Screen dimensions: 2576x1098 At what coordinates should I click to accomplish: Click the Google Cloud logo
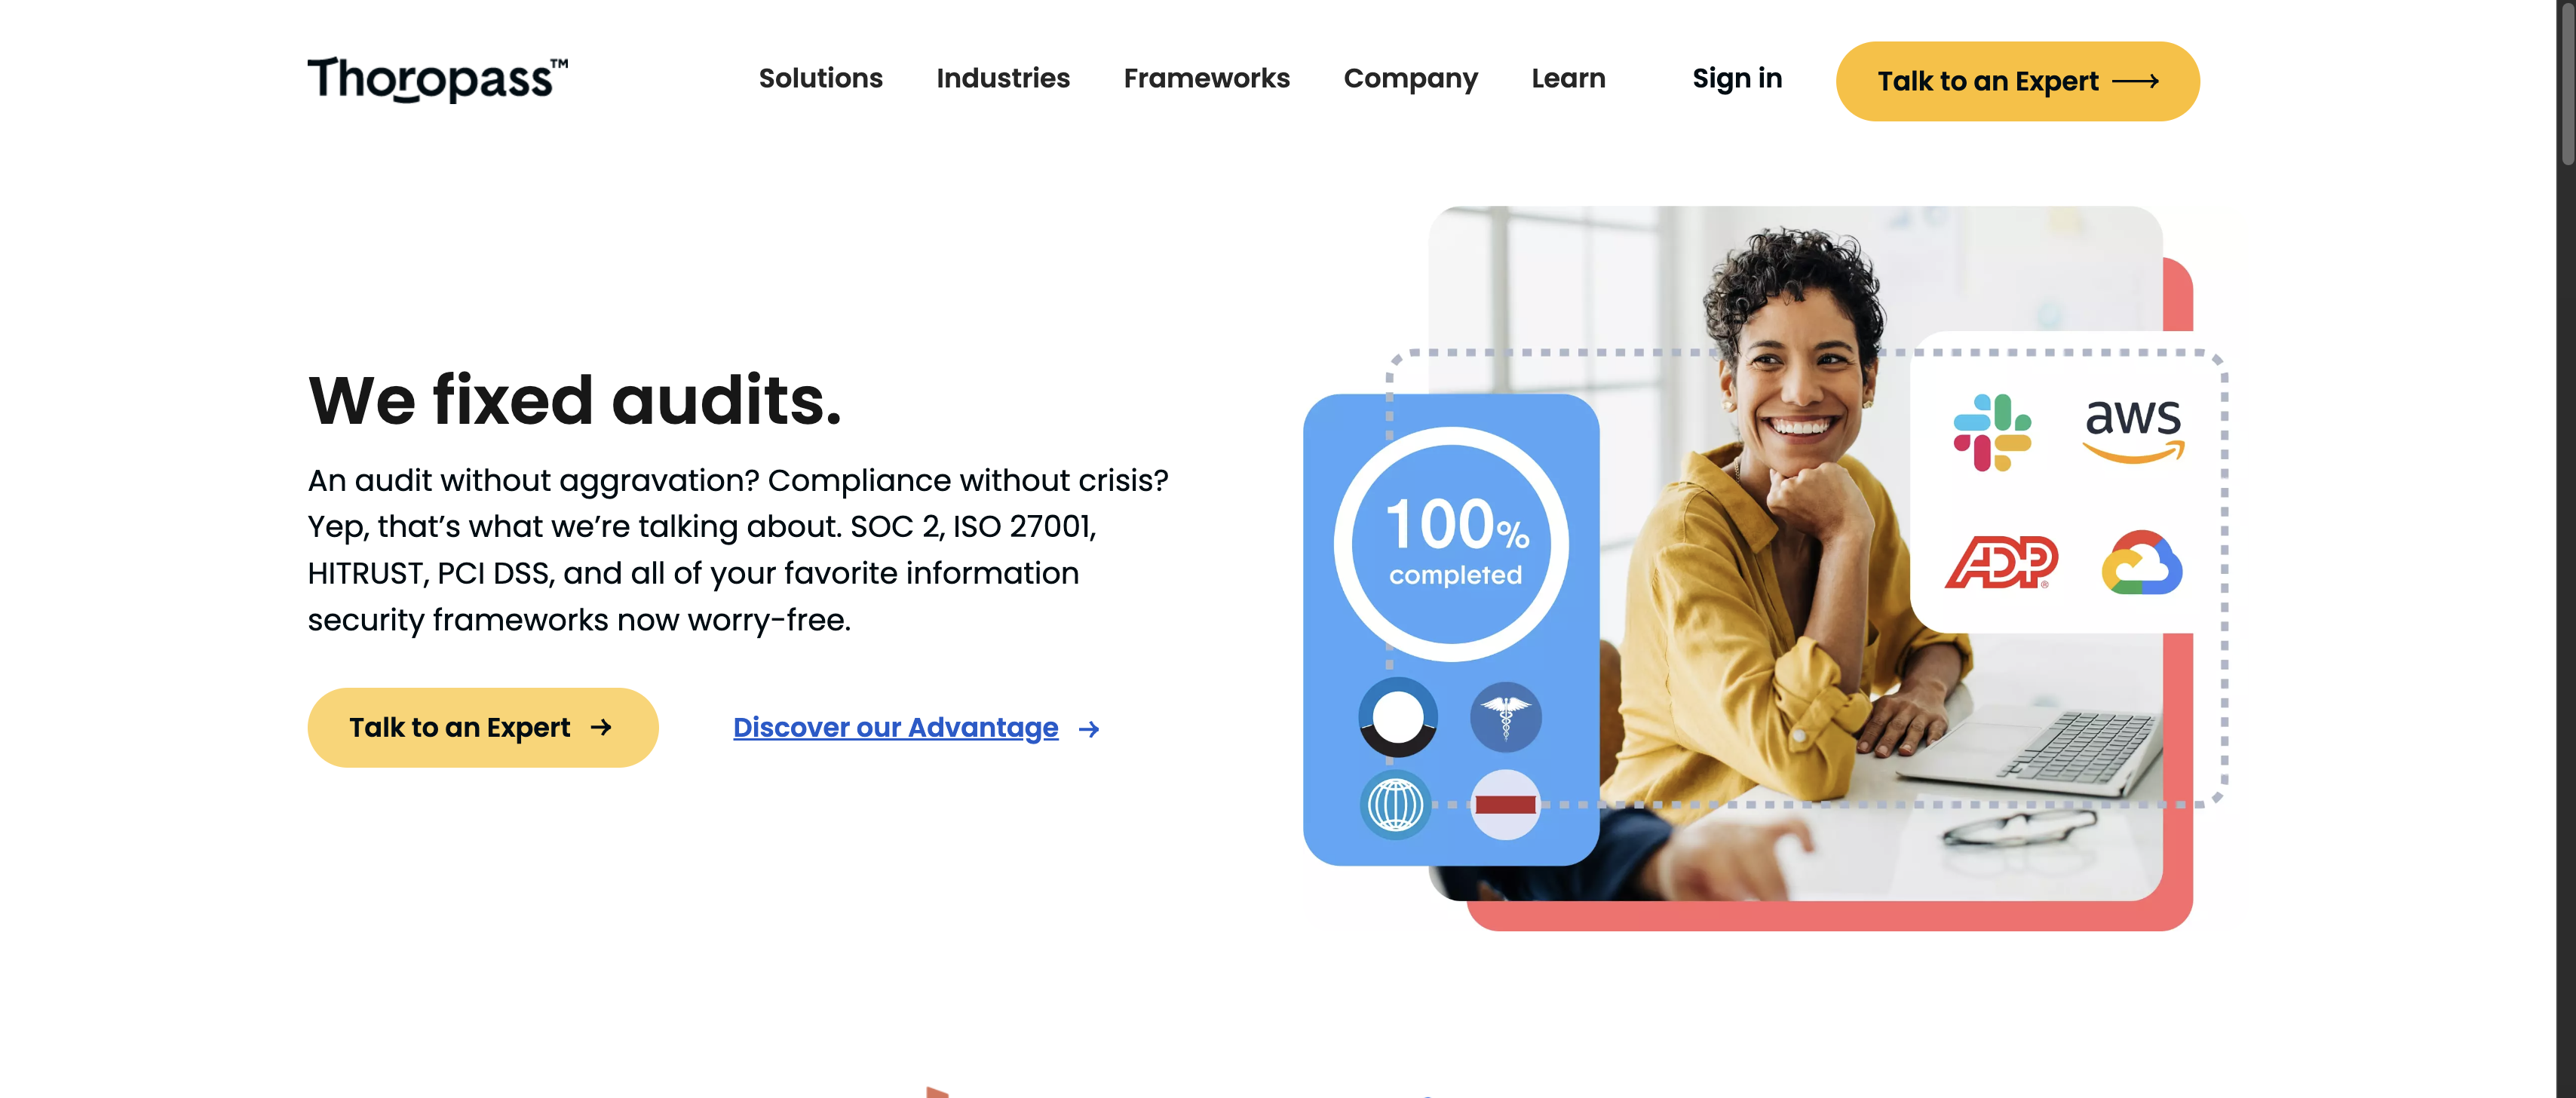2142,562
